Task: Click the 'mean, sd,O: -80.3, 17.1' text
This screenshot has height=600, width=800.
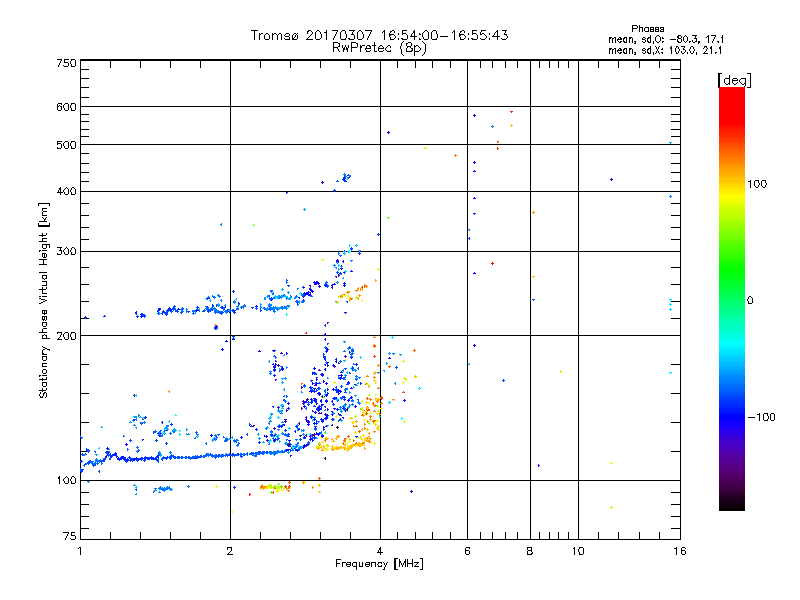Action: point(666,39)
